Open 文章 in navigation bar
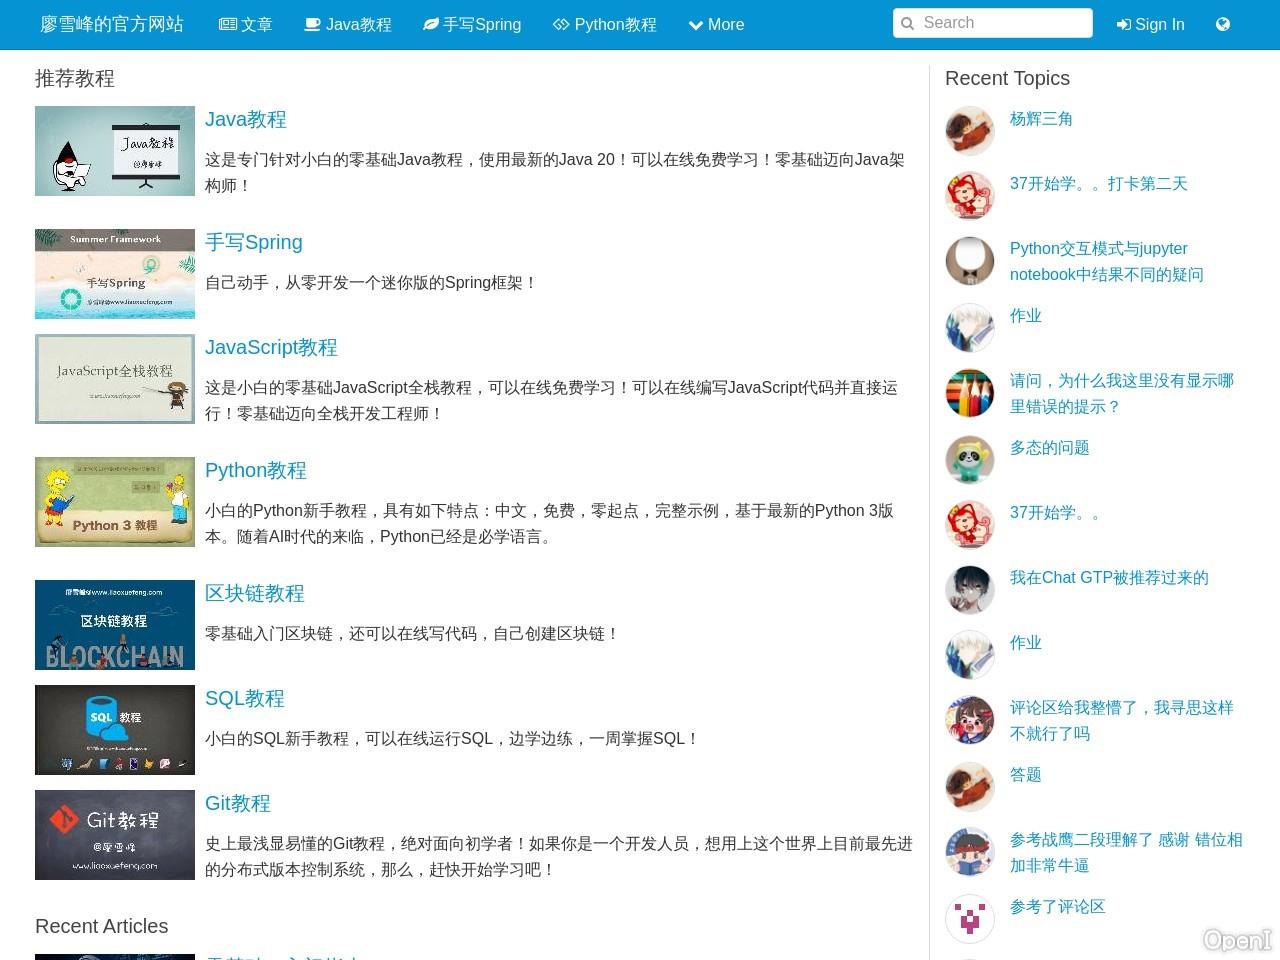The image size is (1280, 960). click(x=245, y=24)
